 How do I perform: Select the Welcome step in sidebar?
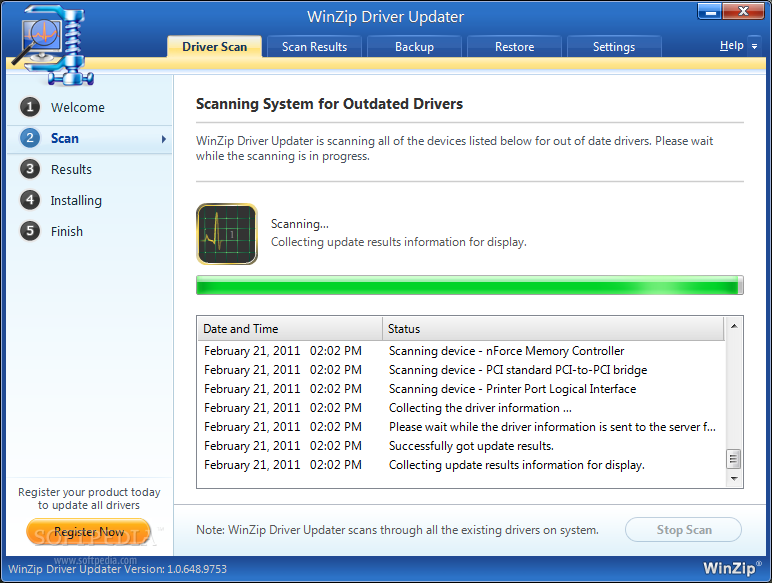coord(77,107)
